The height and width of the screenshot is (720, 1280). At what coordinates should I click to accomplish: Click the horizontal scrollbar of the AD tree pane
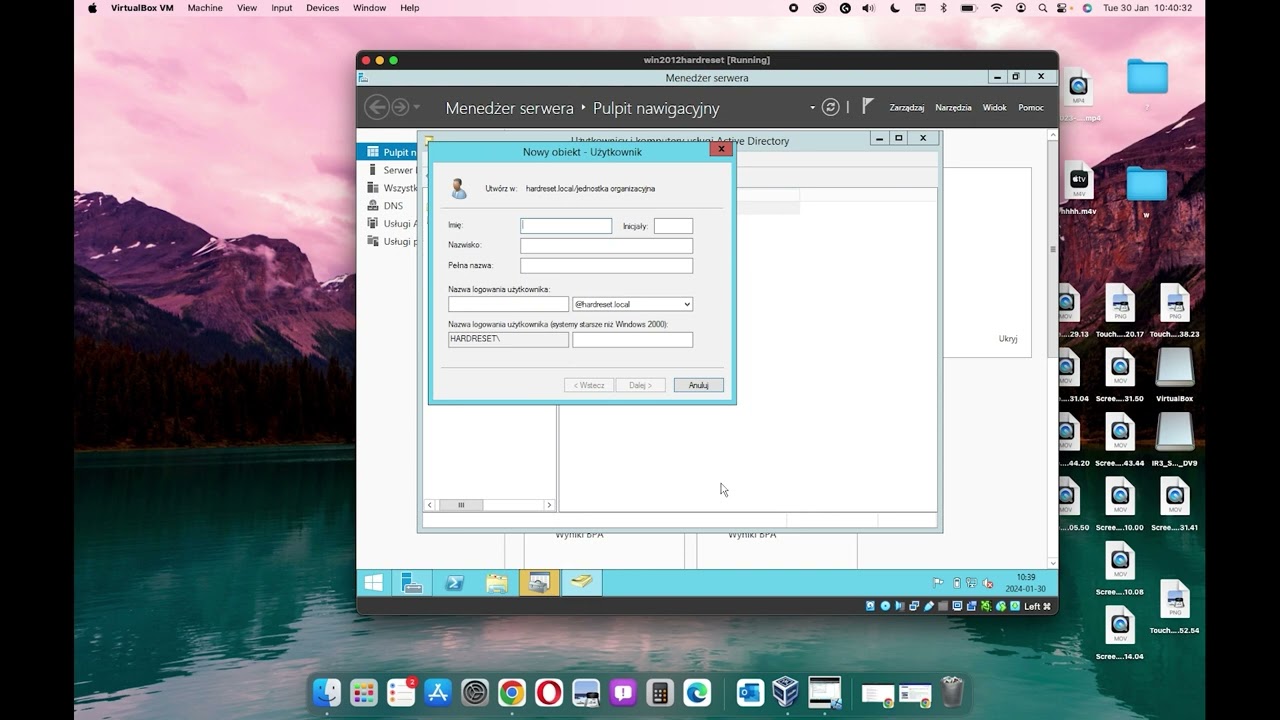tap(489, 505)
